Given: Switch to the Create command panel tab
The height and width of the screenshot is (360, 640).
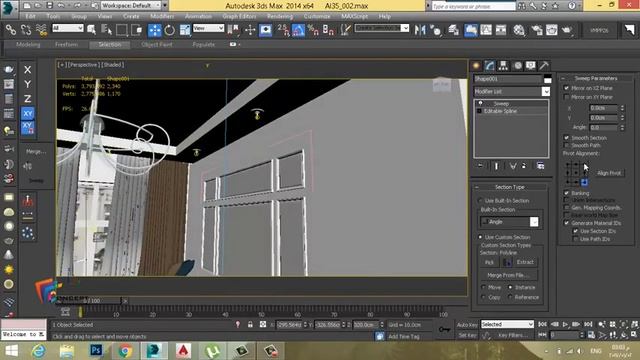Looking at the screenshot, I should [x=476, y=66].
